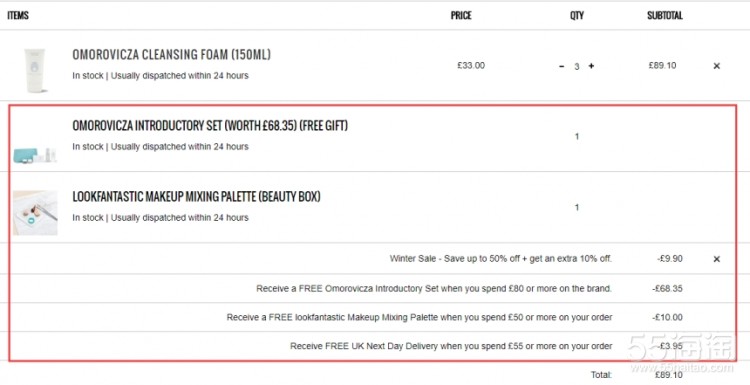Click the free Introductory Set offer text
This screenshot has height=385, width=750.
tap(434, 289)
